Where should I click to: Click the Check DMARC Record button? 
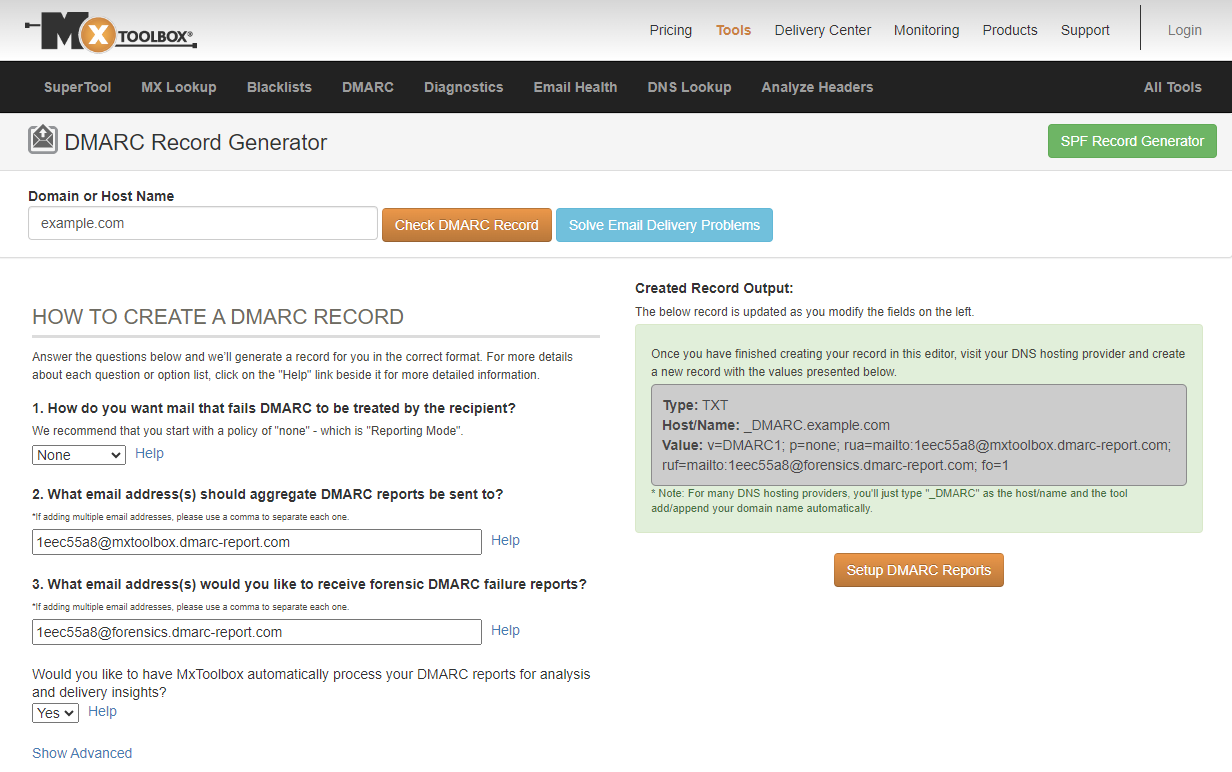coord(467,225)
